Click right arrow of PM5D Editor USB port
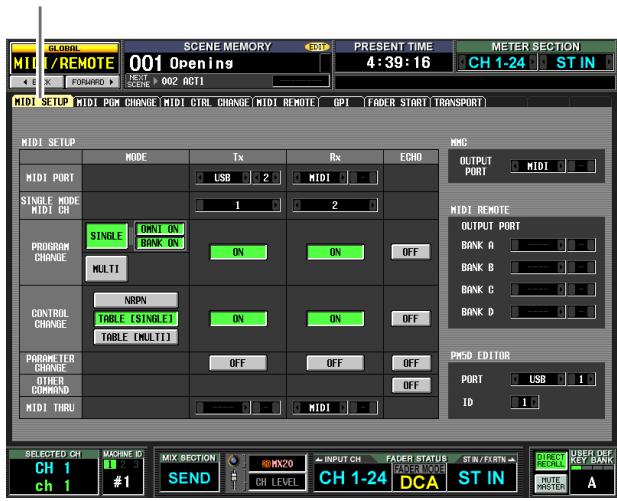 (561, 379)
